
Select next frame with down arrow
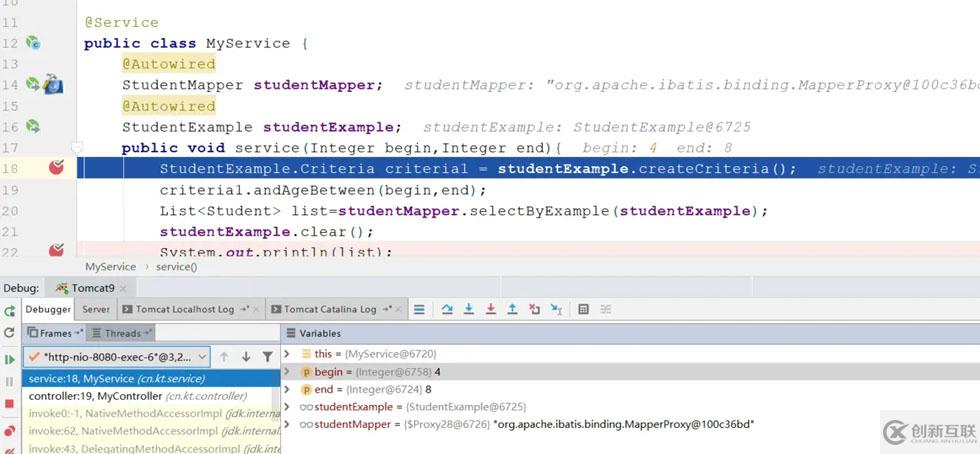tap(246, 356)
